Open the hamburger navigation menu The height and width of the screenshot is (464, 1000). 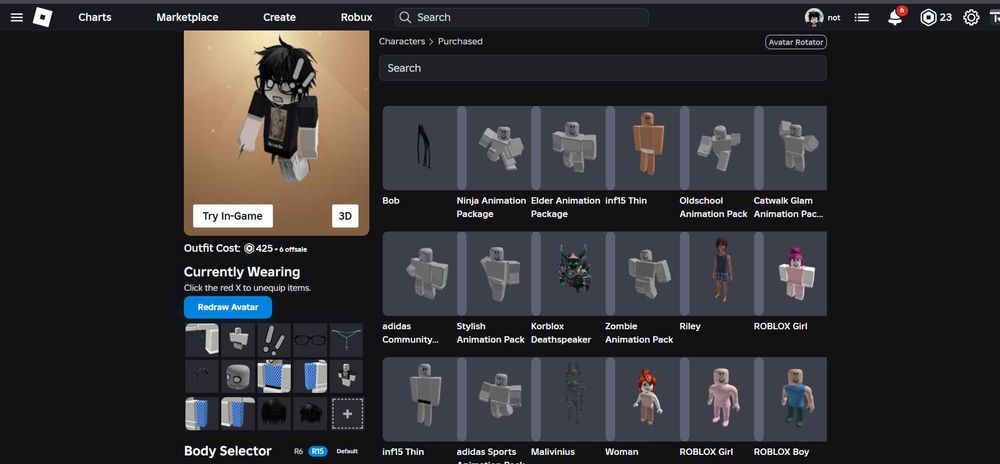pyautogui.click(x=17, y=17)
